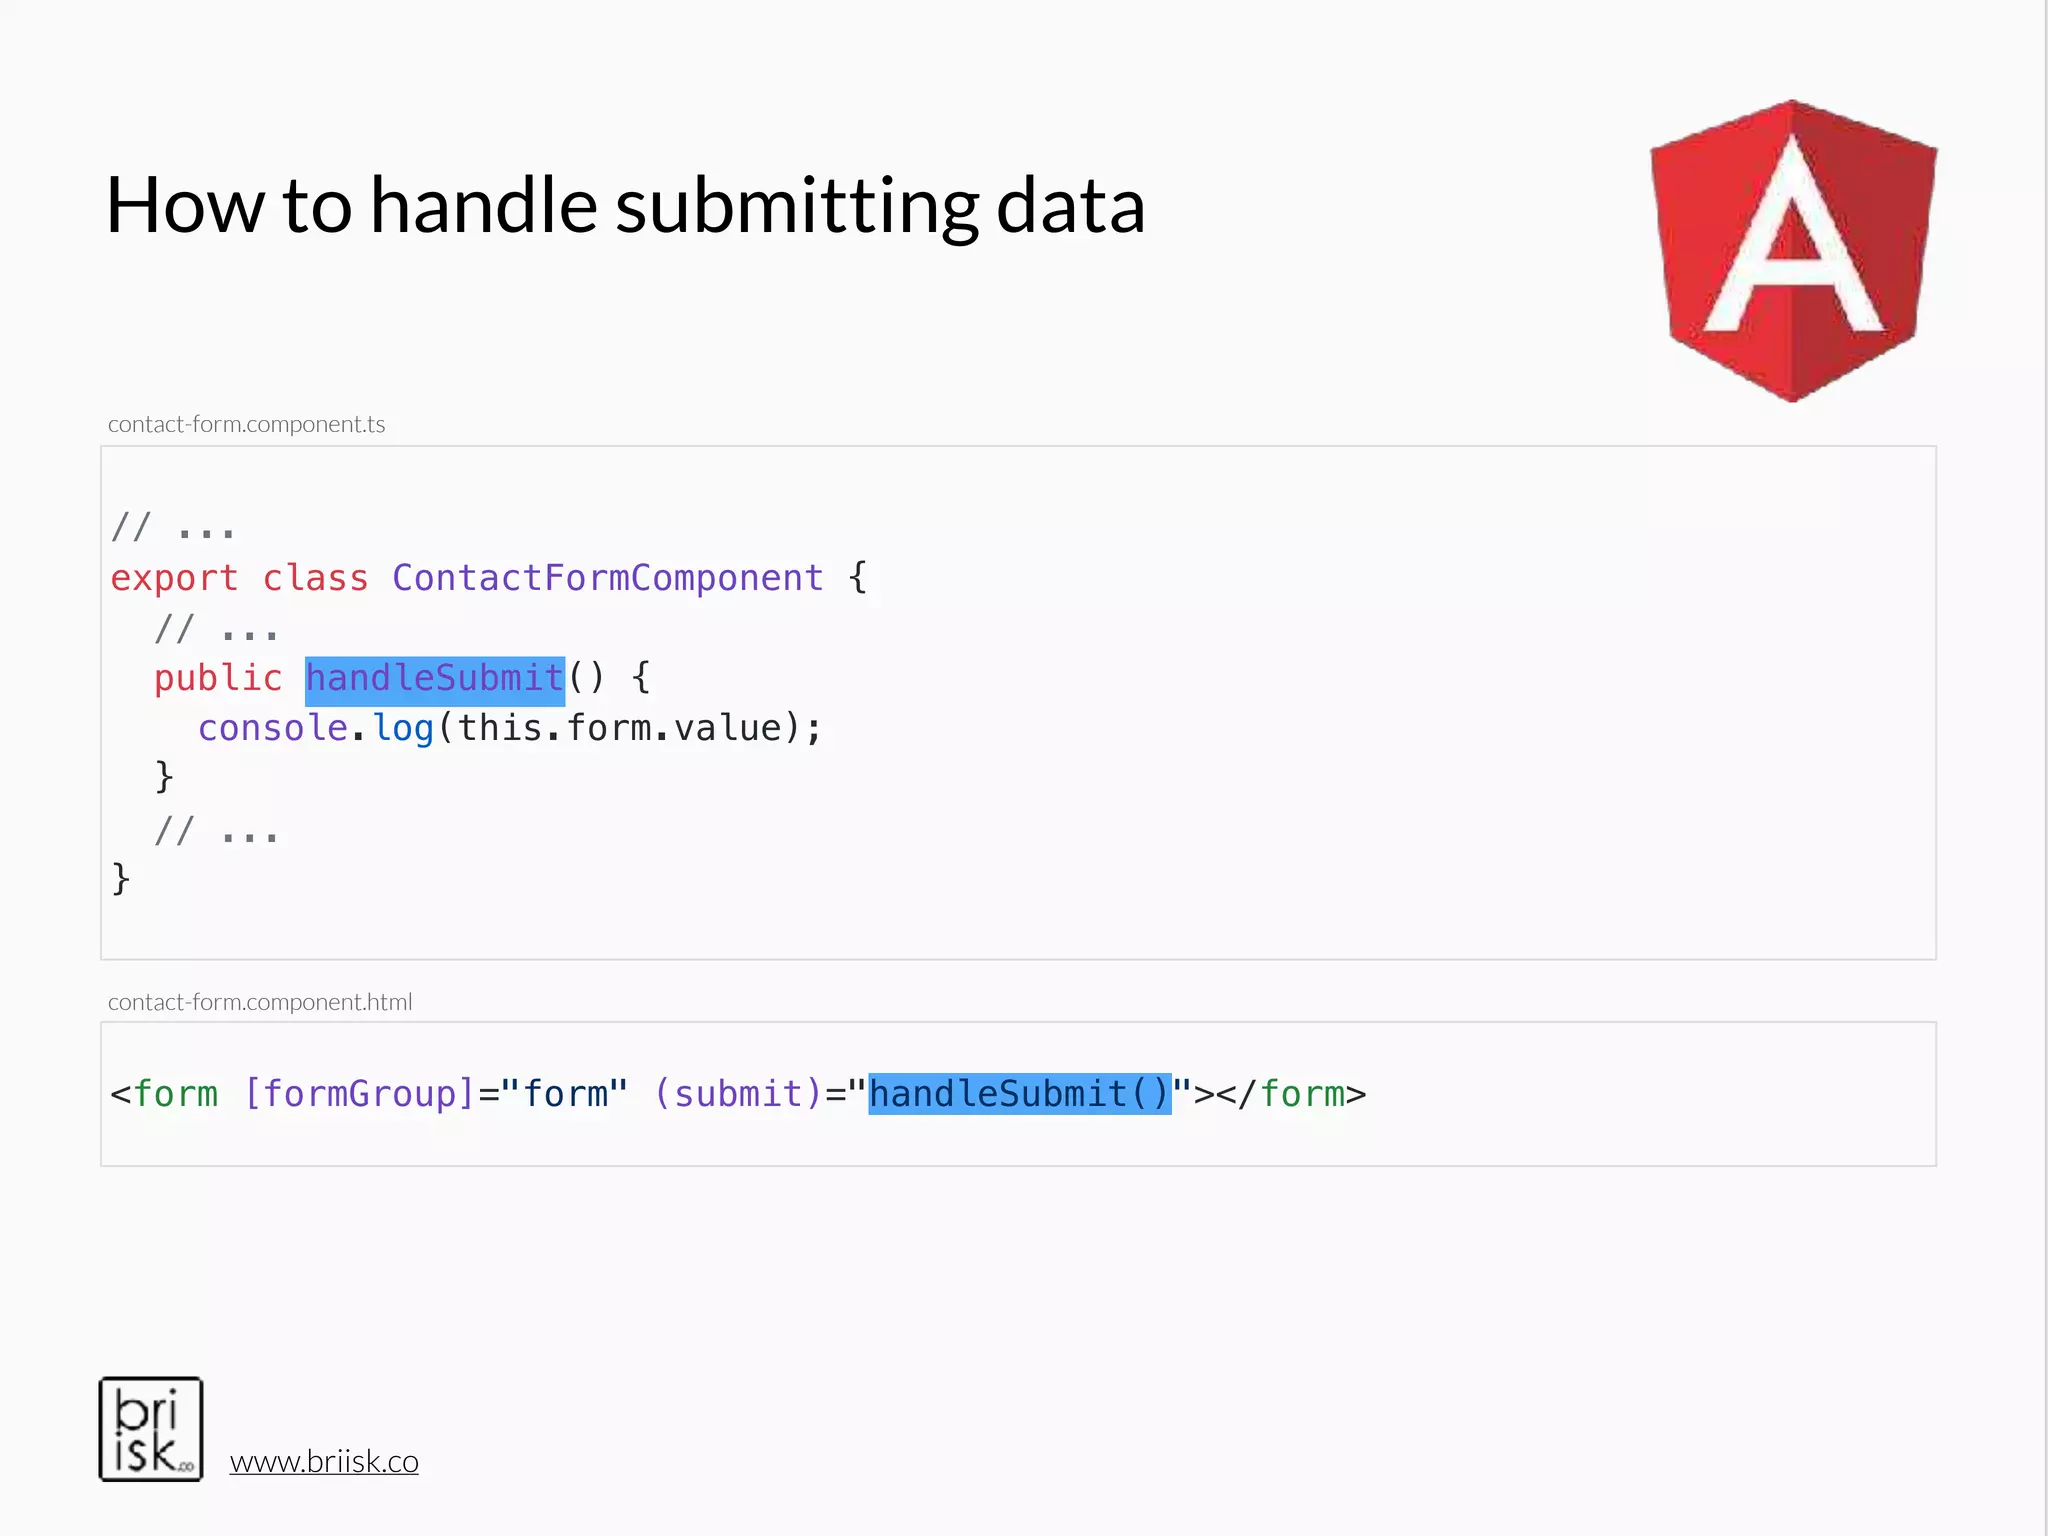Click the 'class' keyword
Image resolution: width=2048 pixels, height=1536 pixels.
[x=315, y=578]
